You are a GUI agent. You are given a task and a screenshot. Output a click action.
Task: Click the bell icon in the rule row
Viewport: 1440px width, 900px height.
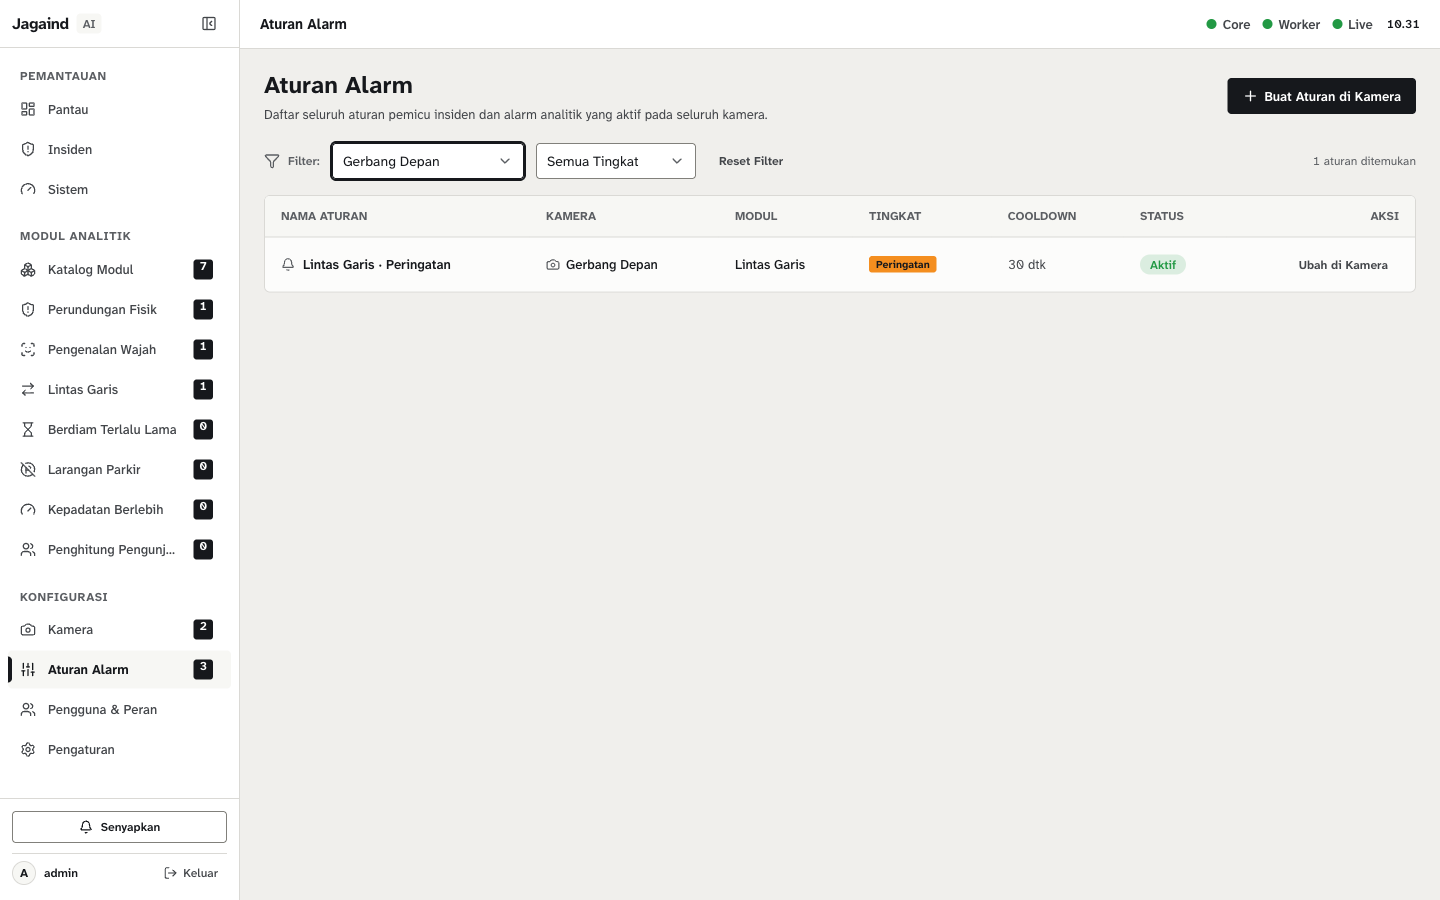[288, 265]
